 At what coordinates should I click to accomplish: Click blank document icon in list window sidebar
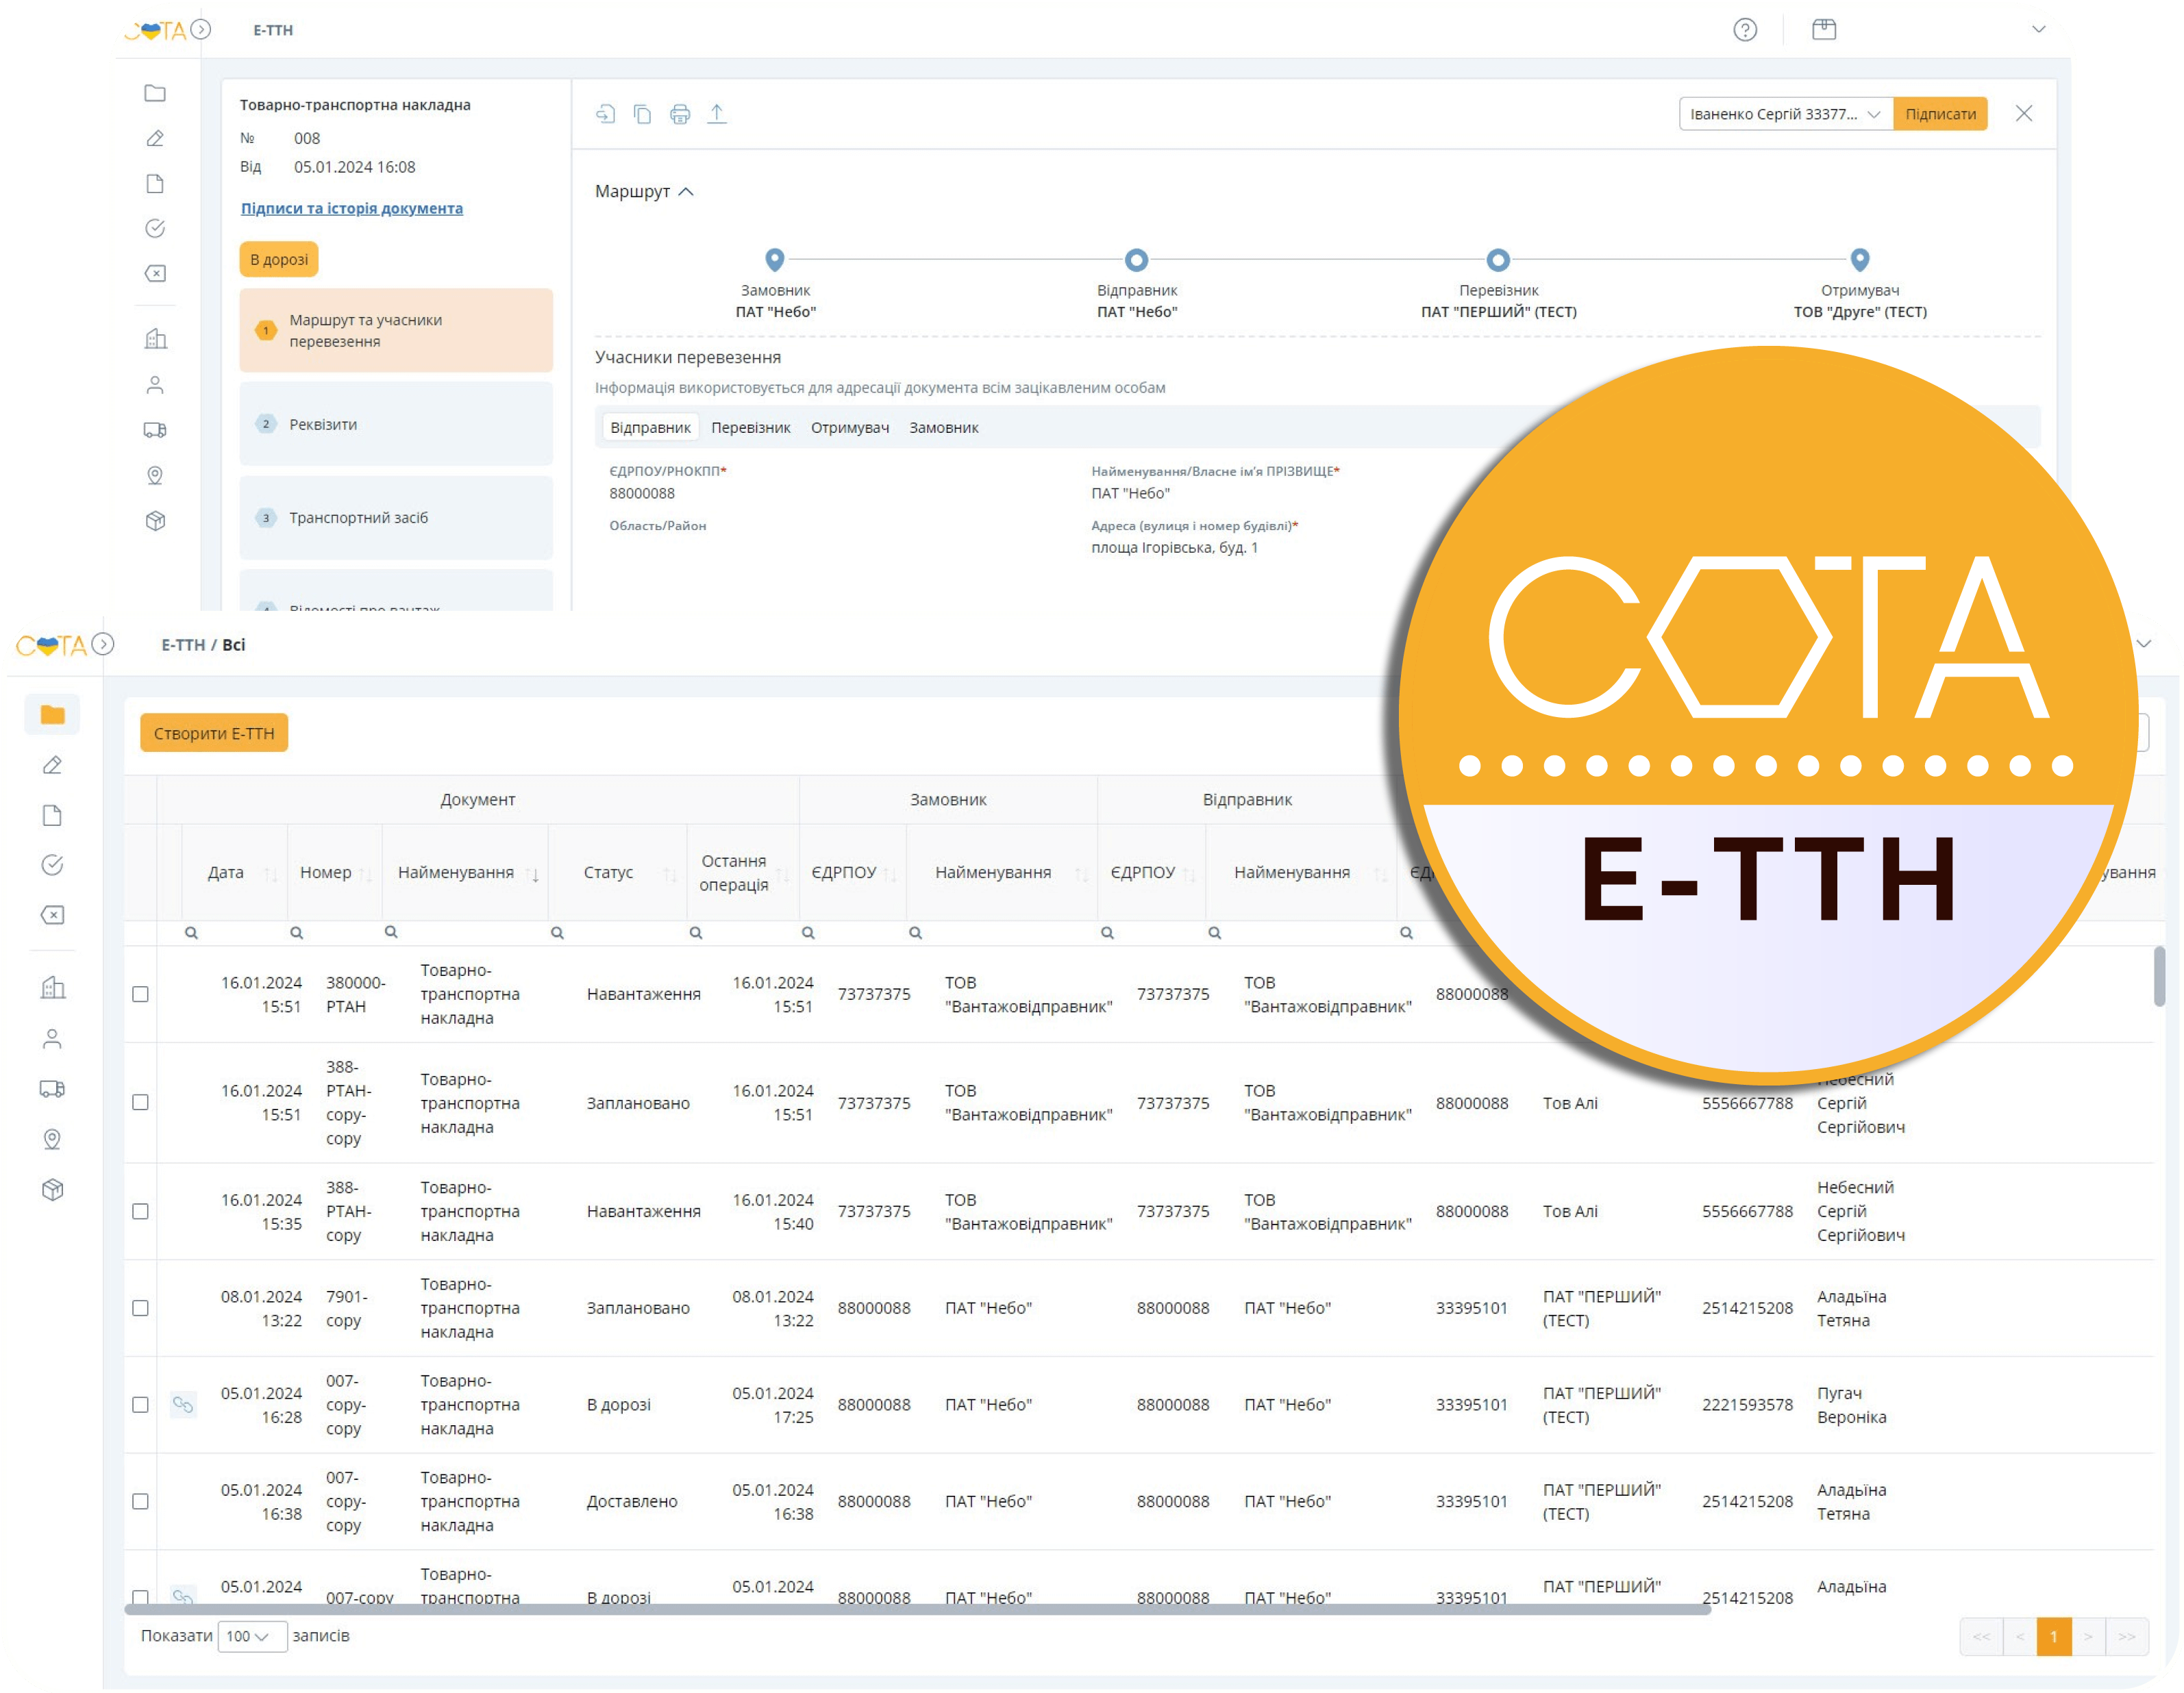point(53,816)
